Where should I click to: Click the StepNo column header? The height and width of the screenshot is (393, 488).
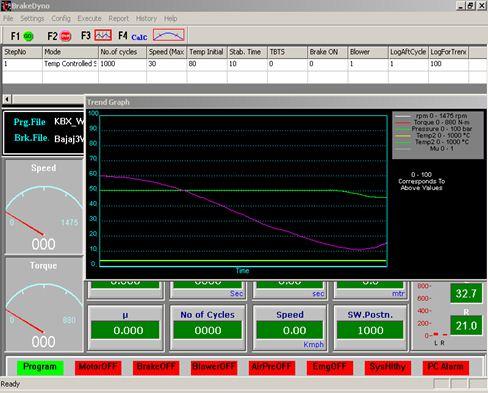click(22, 52)
